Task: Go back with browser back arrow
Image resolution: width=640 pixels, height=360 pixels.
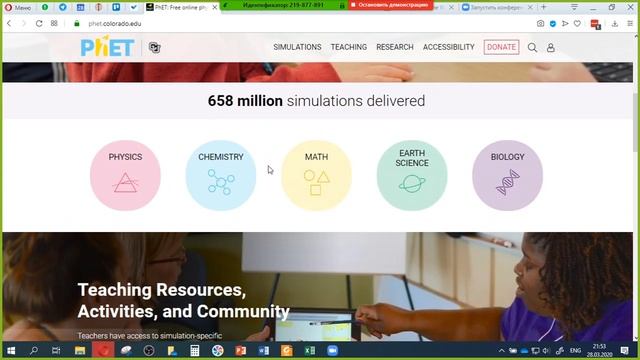Action: (x=9, y=24)
